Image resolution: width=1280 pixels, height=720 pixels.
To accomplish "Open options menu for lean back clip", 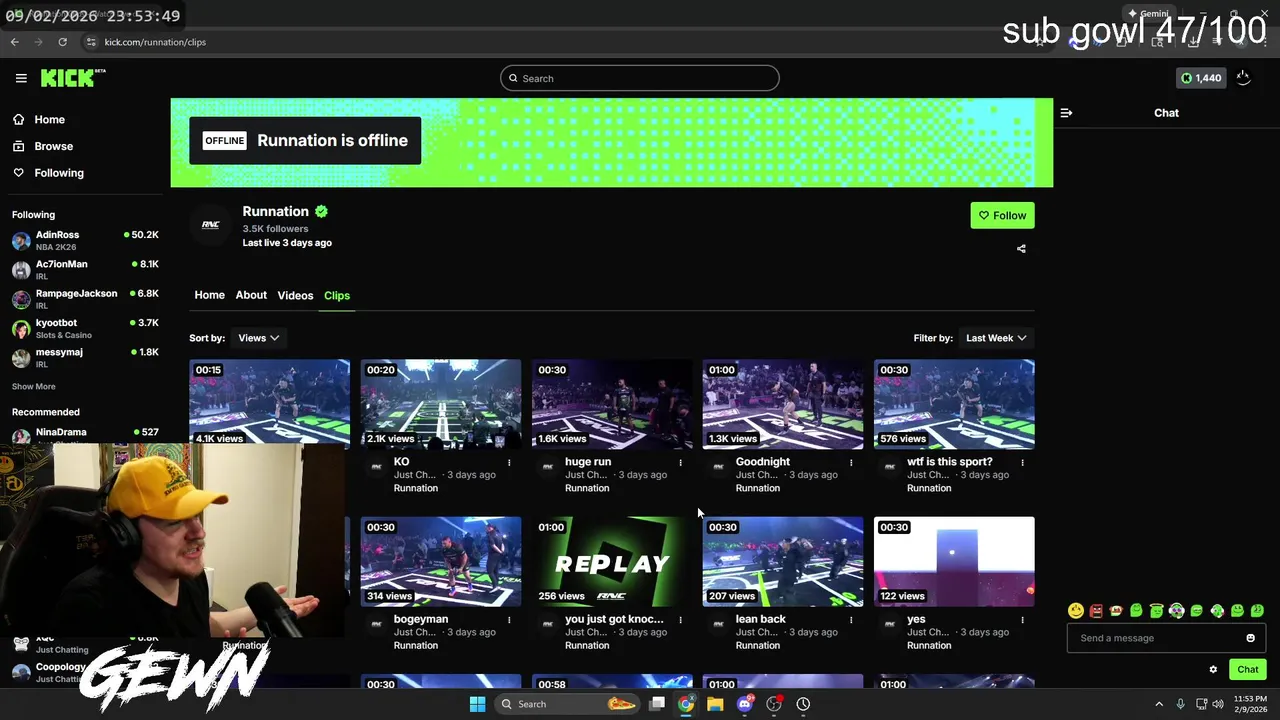I will [851, 619].
